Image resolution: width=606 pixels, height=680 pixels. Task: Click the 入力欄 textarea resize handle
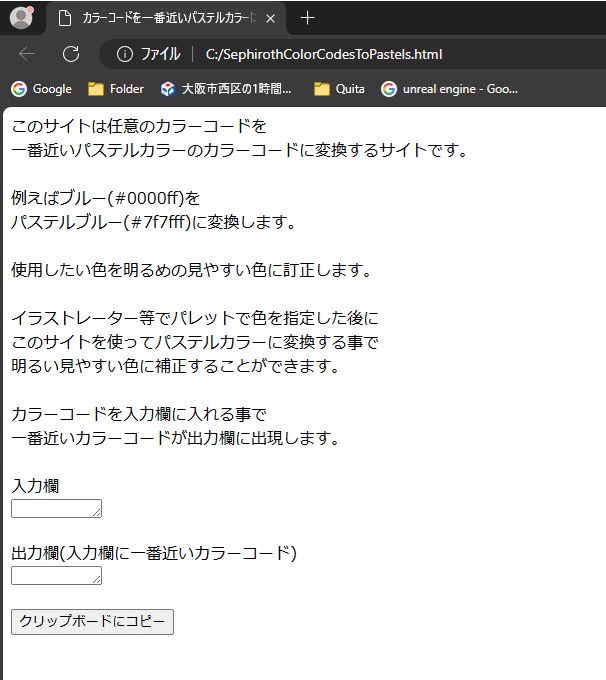click(97, 513)
